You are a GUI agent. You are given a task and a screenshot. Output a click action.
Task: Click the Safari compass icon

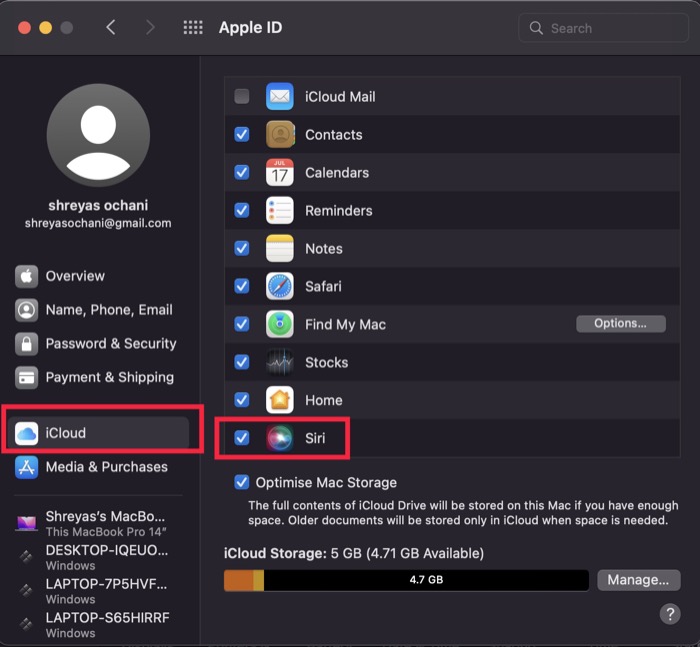click(x=279, y=286)
